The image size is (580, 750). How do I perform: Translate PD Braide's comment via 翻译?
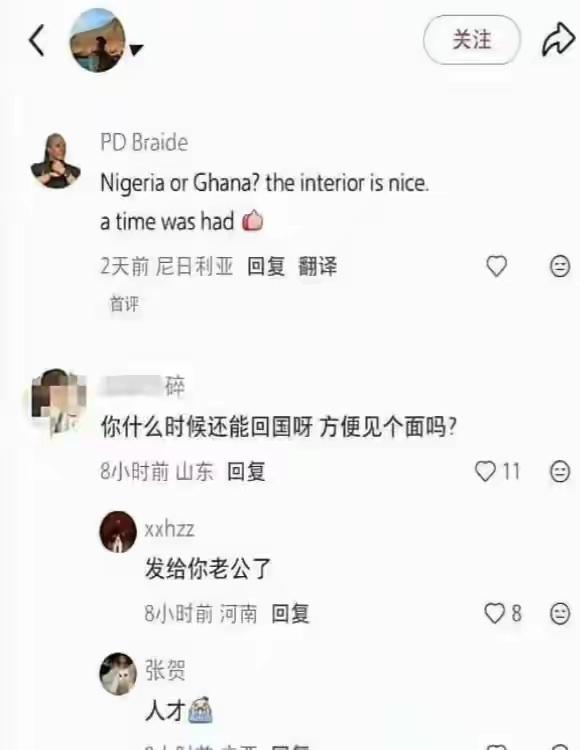tap(317, 266)
